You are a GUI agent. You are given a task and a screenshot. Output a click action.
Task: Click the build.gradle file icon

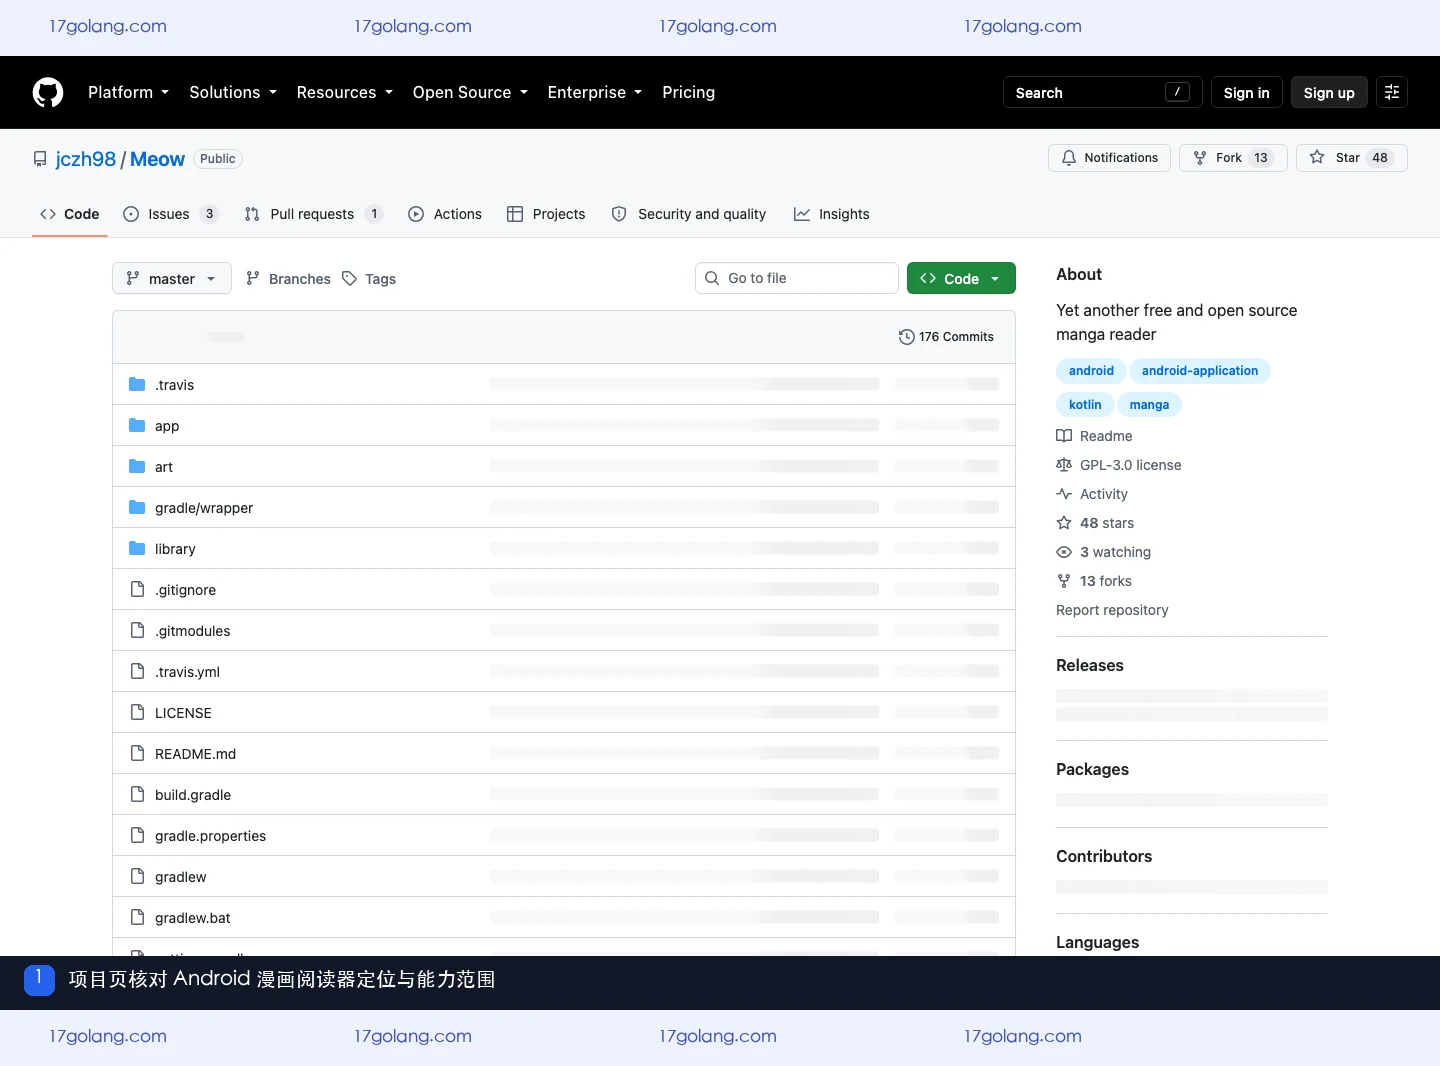coord(137,795)
